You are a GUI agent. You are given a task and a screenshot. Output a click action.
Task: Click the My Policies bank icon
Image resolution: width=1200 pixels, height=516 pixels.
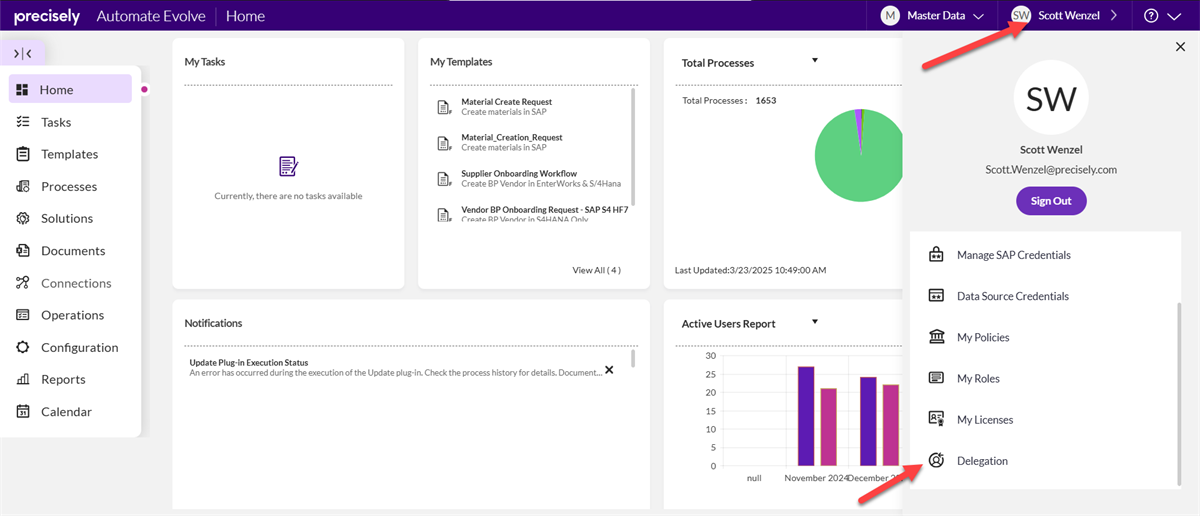936,337
